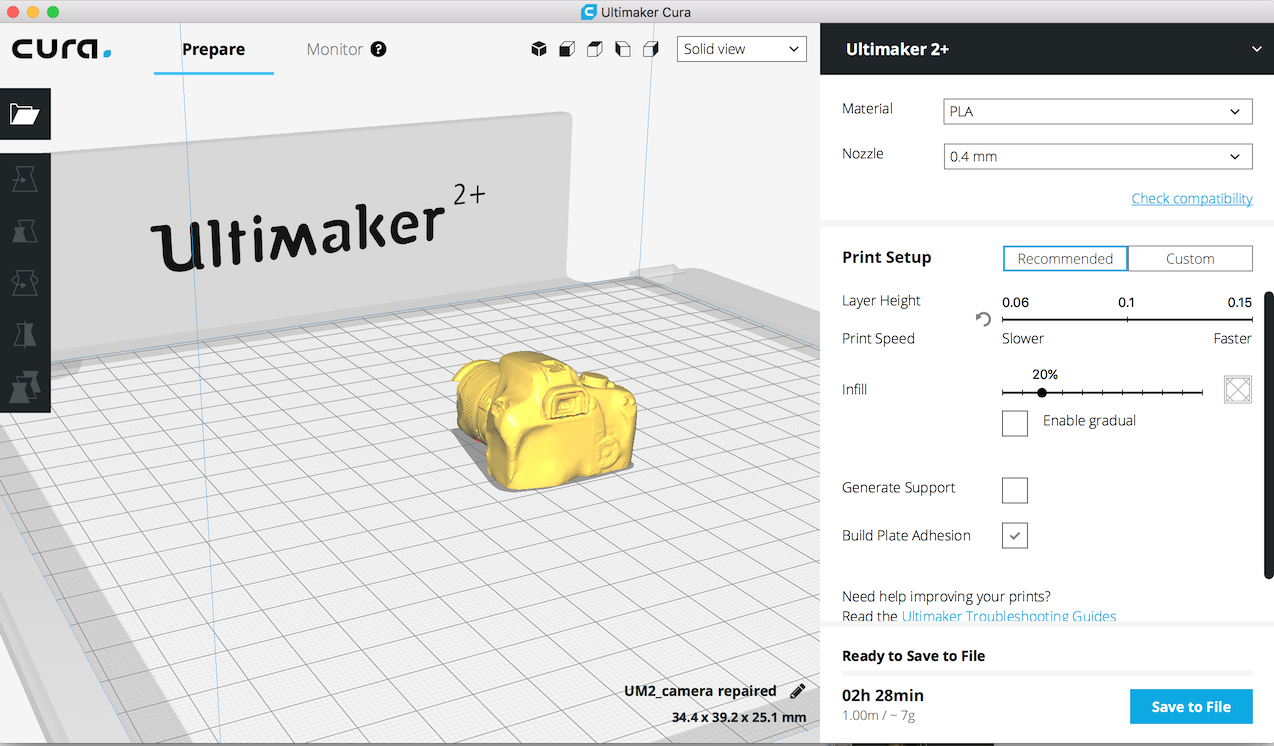The image size is (1274, 746).
Task: Switch to top camera view icon
Action: 595,49
